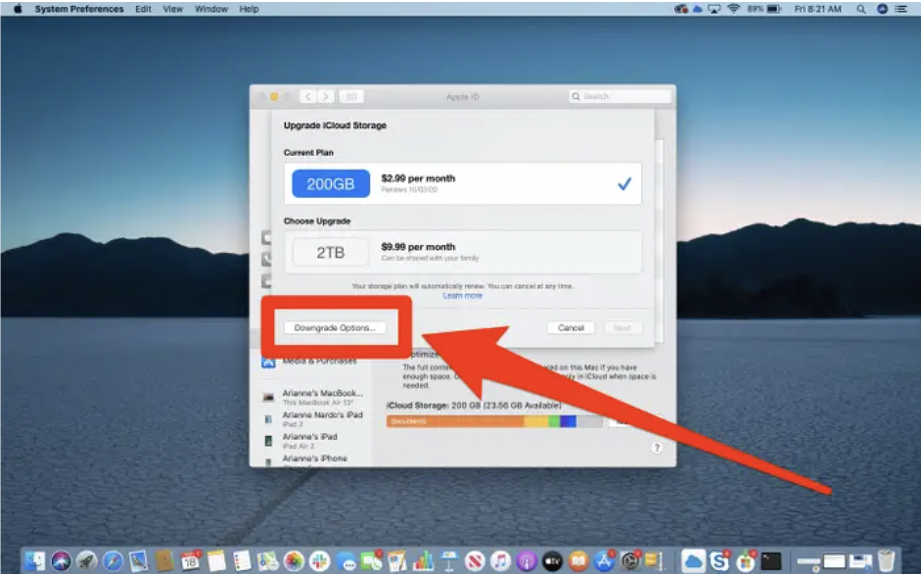Screen dimensions: 922x574
Task: Open the Window menu
Action: tap(211, 9)
